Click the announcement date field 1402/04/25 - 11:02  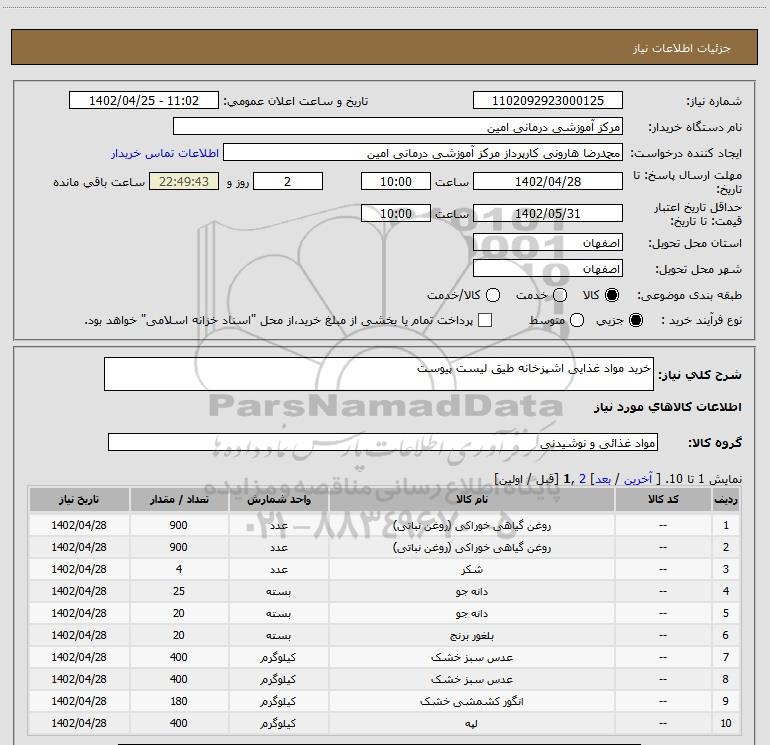tap(143, 101)
